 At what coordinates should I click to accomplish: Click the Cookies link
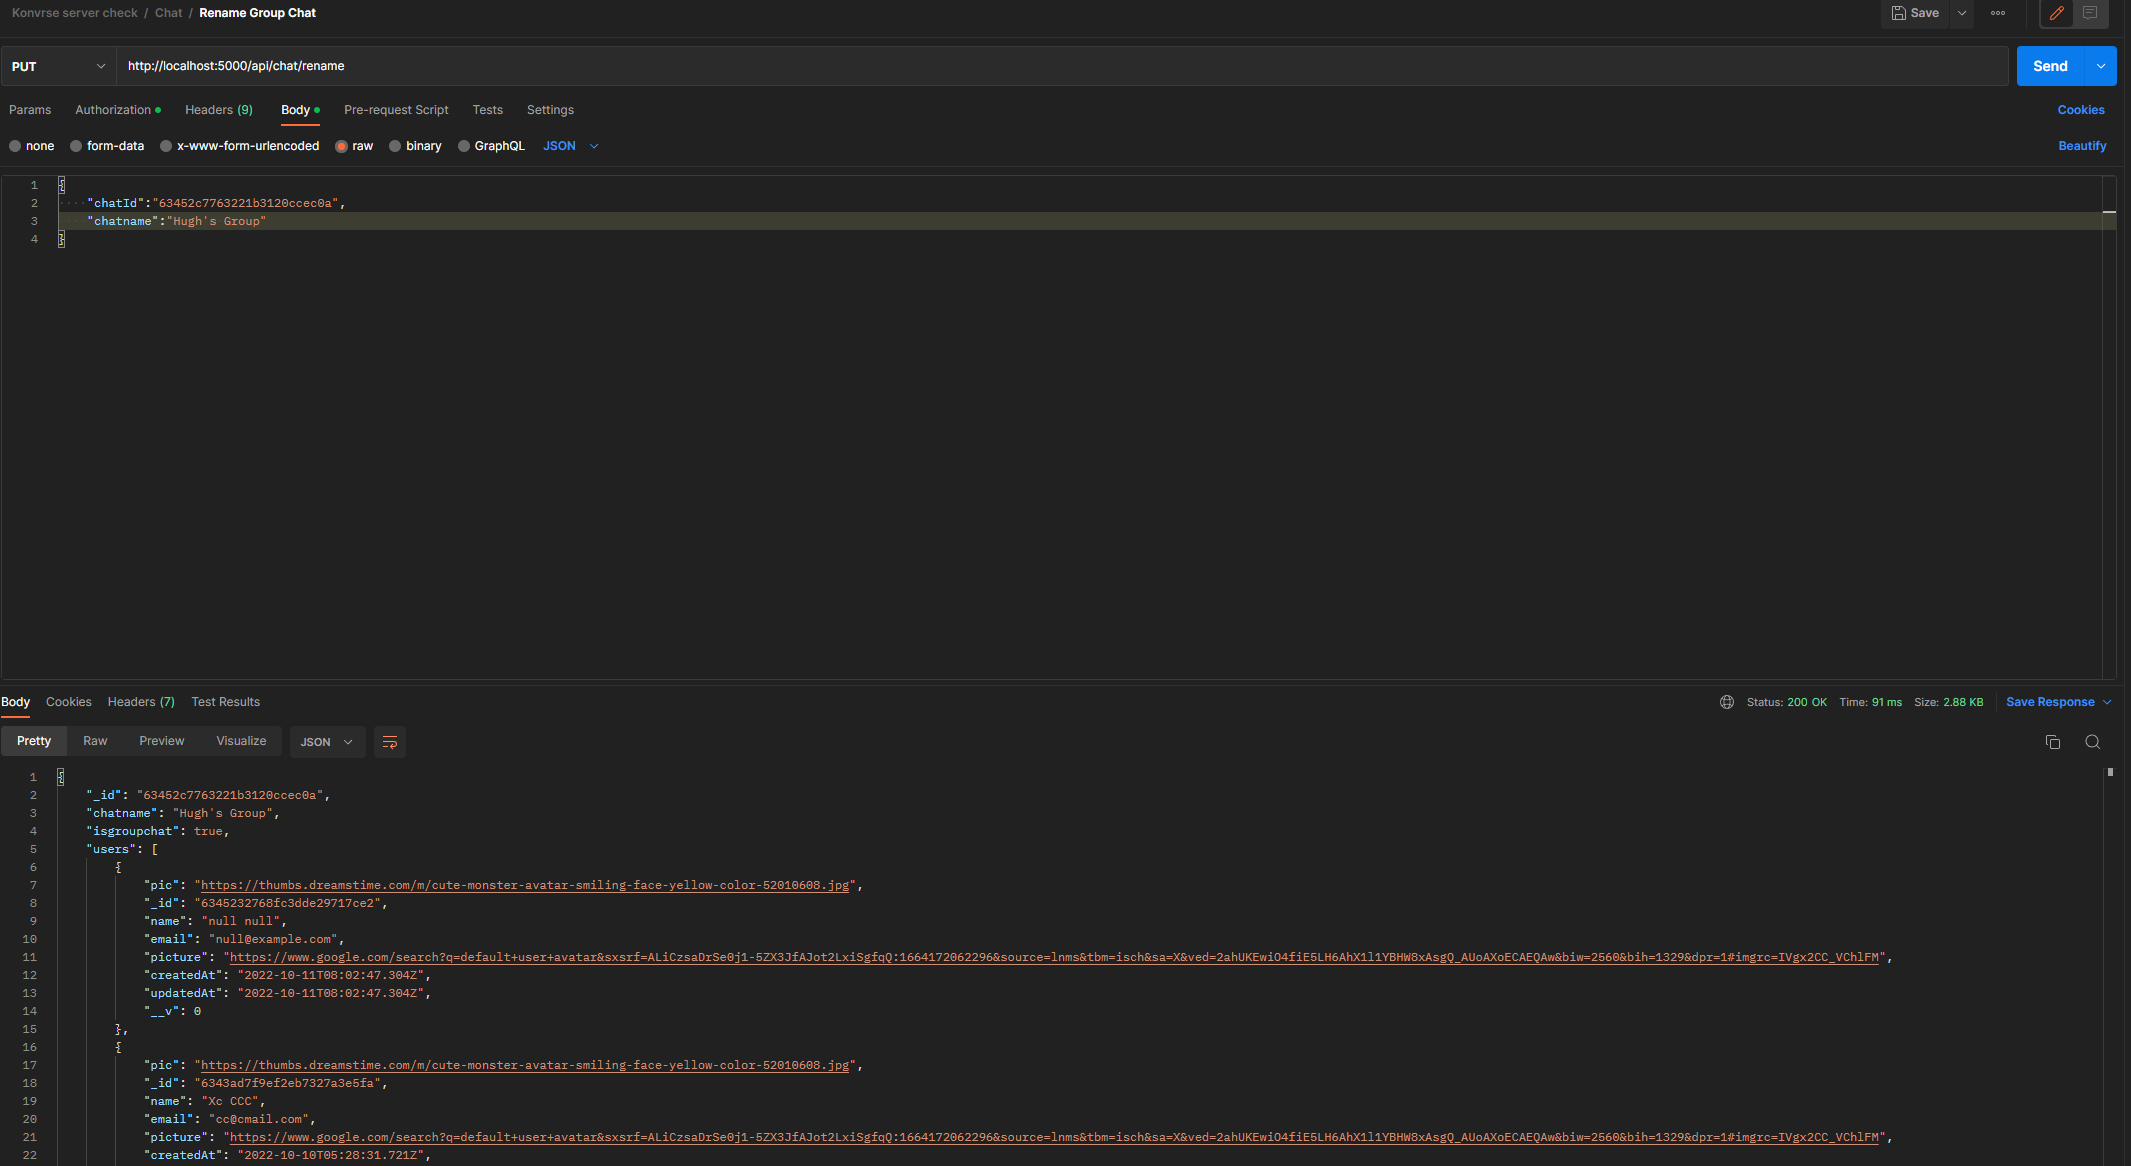[x=2081, y=110]
